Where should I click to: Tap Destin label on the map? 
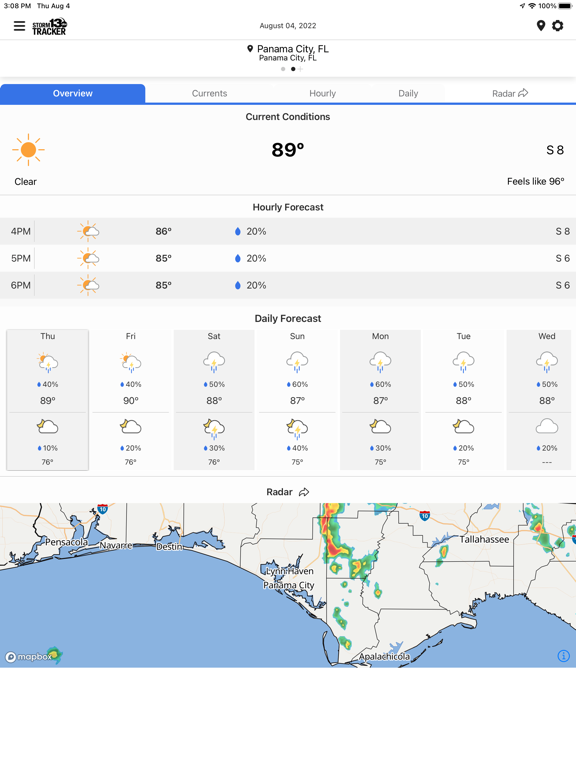pyautogui.click(x=169, y=547)
